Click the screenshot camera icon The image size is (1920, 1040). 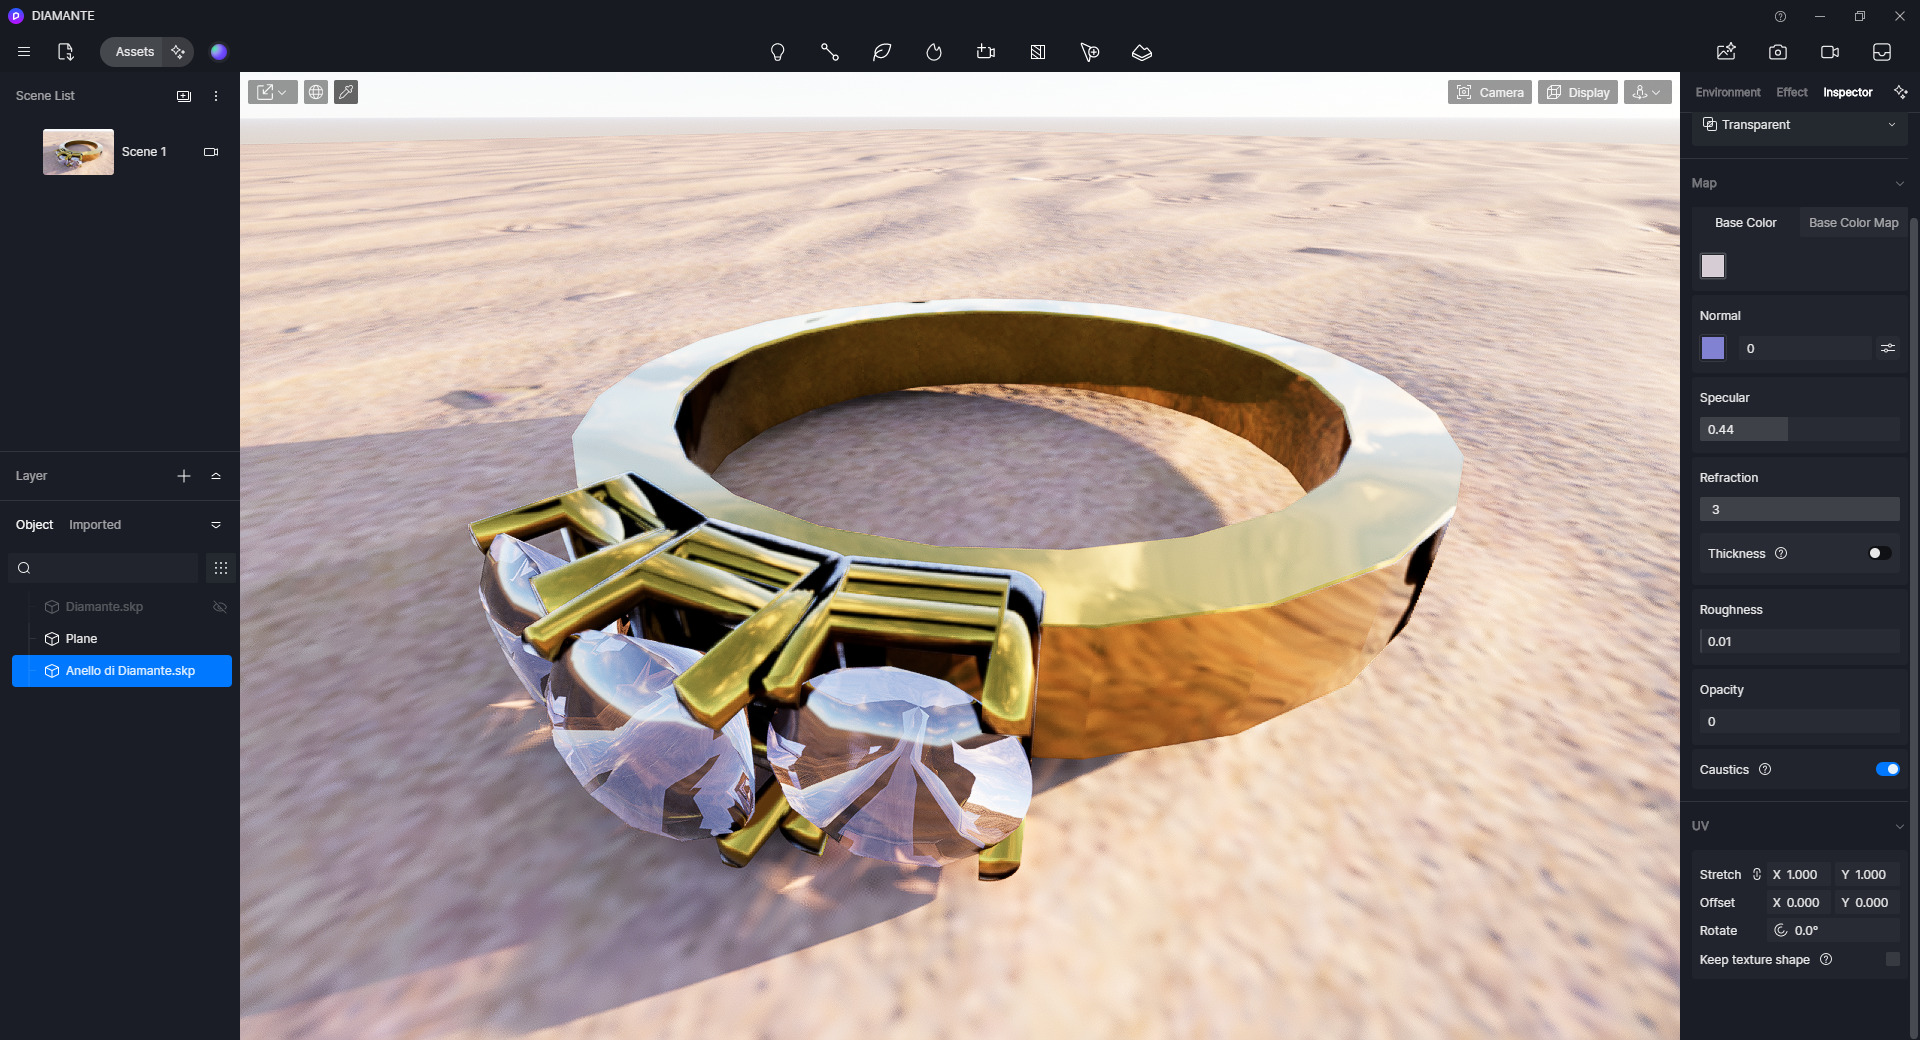tap(1778, 52)
